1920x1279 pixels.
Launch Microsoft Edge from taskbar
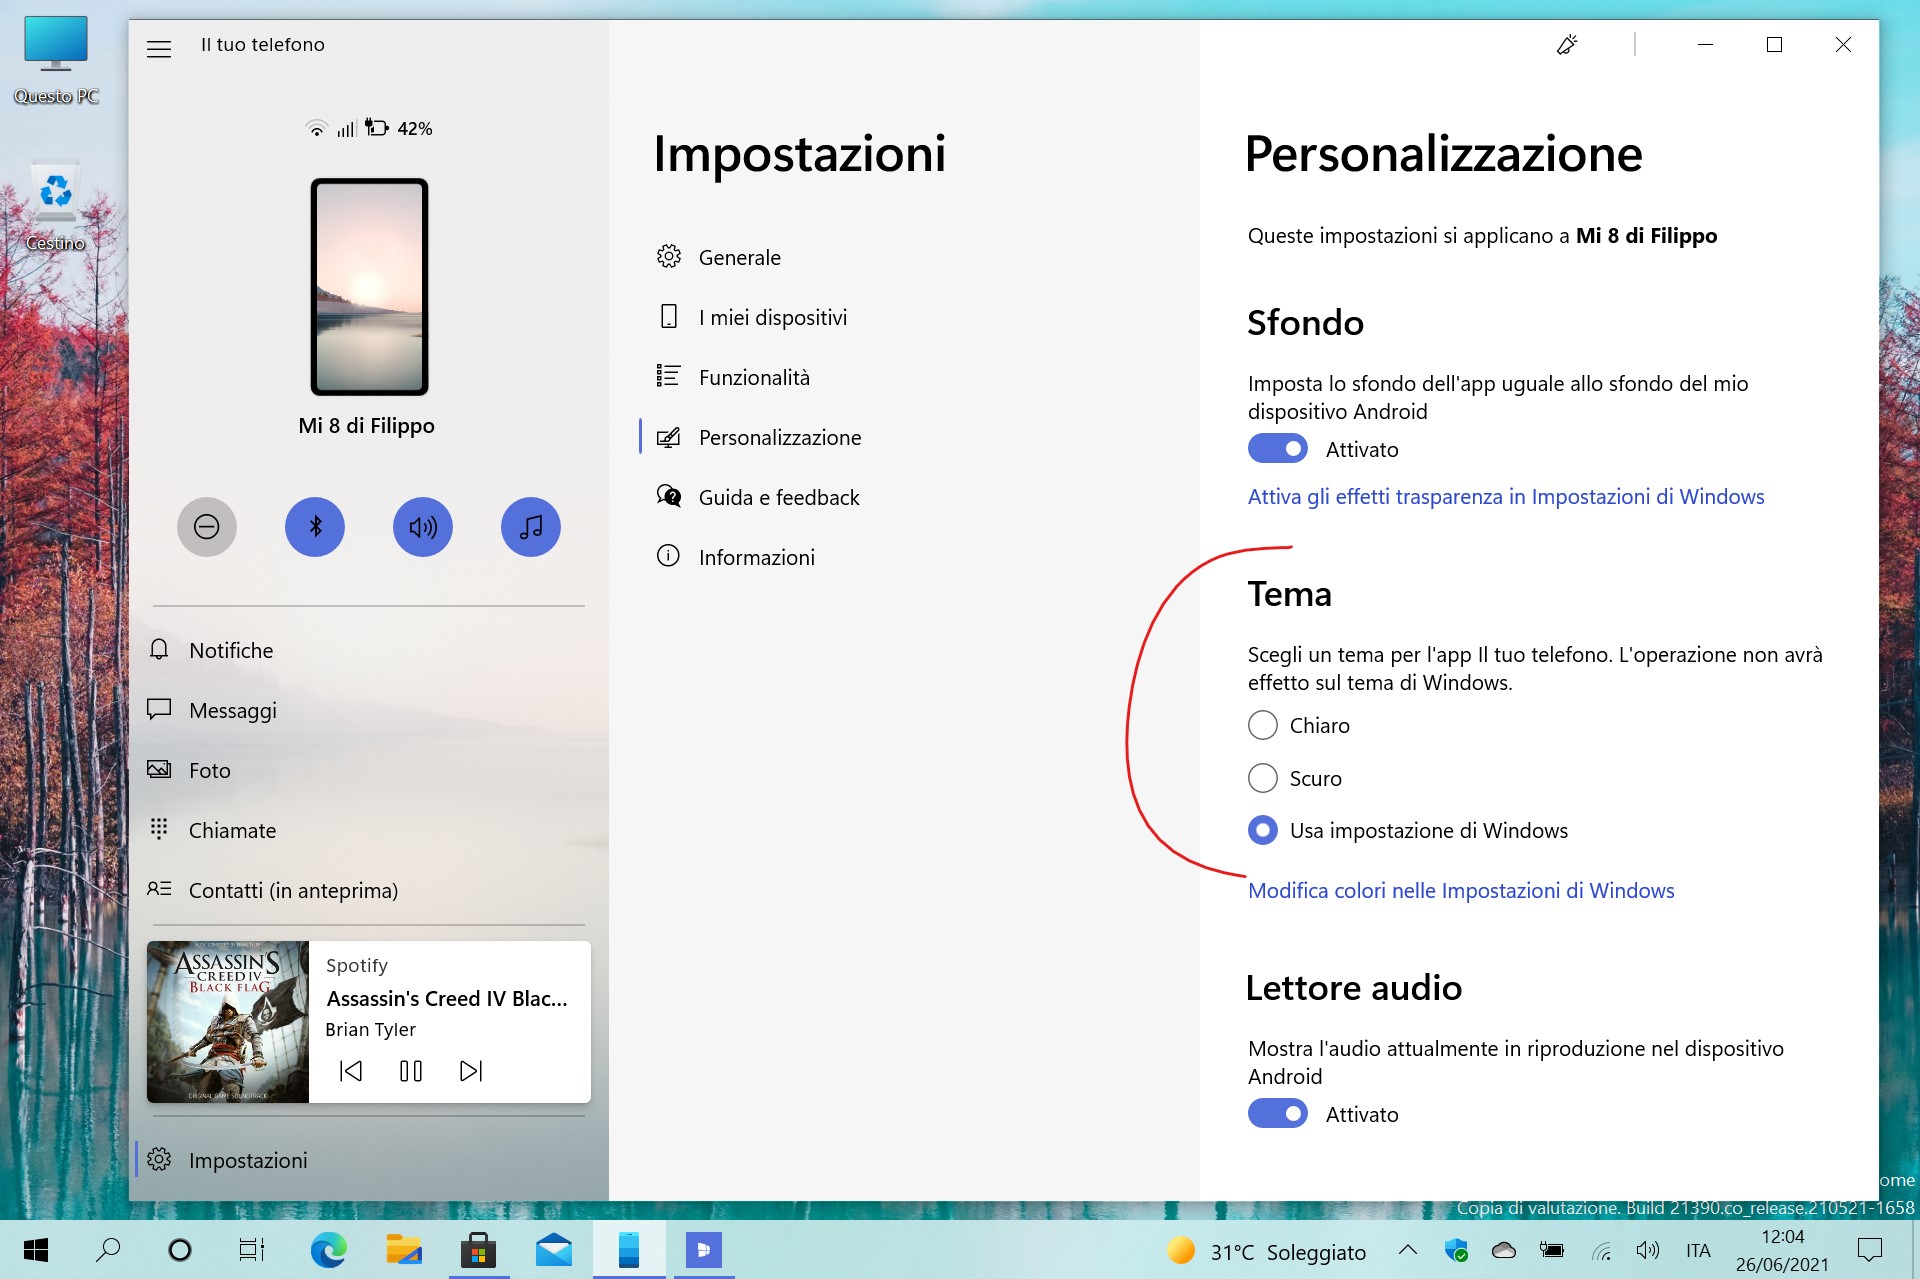[x=328, y=1250]
